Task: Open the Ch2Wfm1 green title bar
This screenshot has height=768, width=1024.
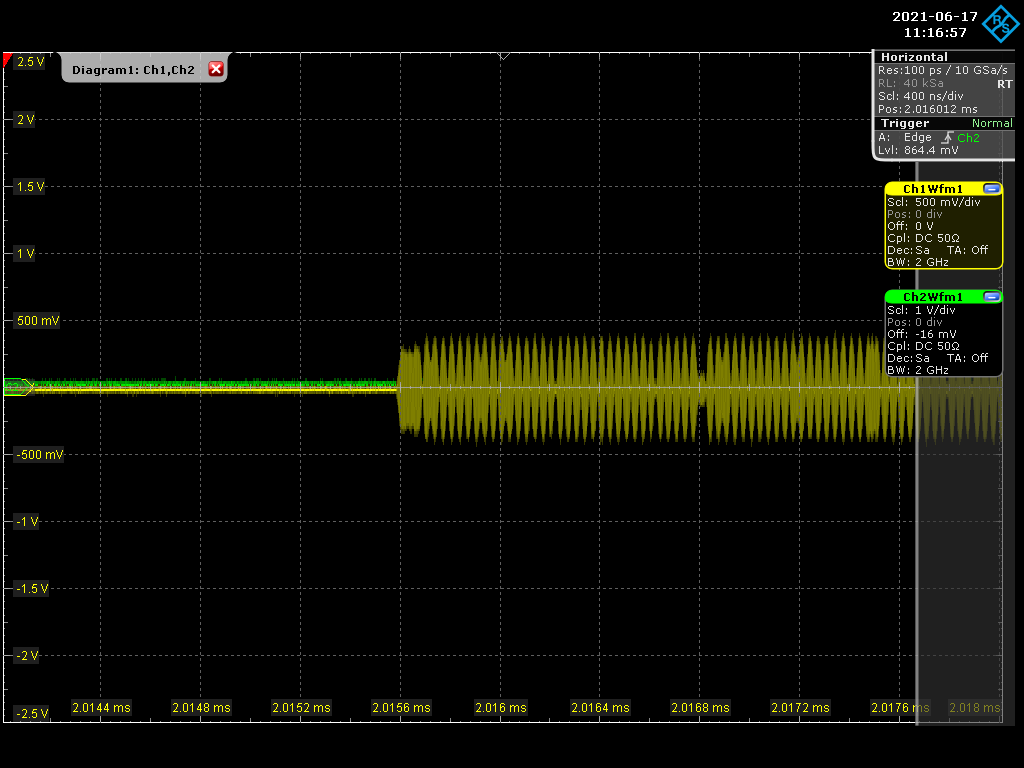Action: 932,297
